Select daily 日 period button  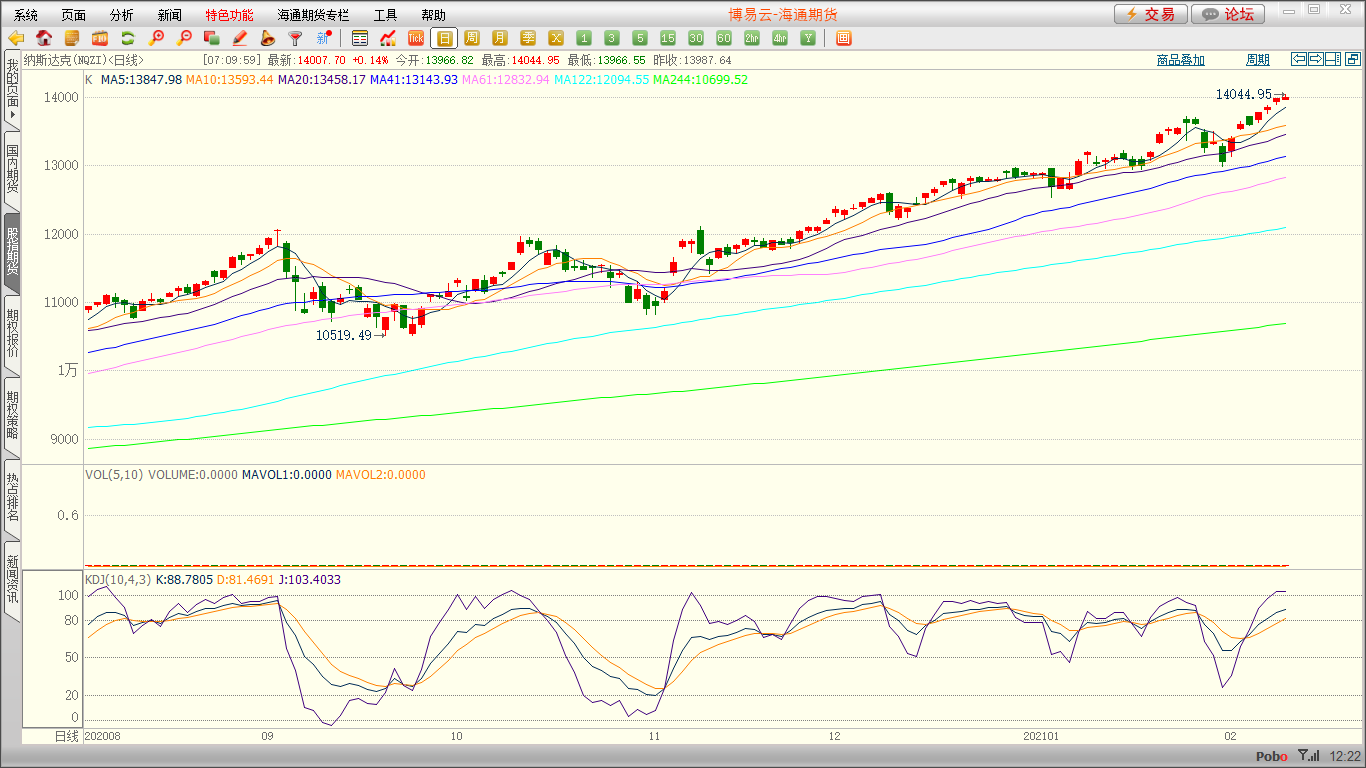[444, 38]
